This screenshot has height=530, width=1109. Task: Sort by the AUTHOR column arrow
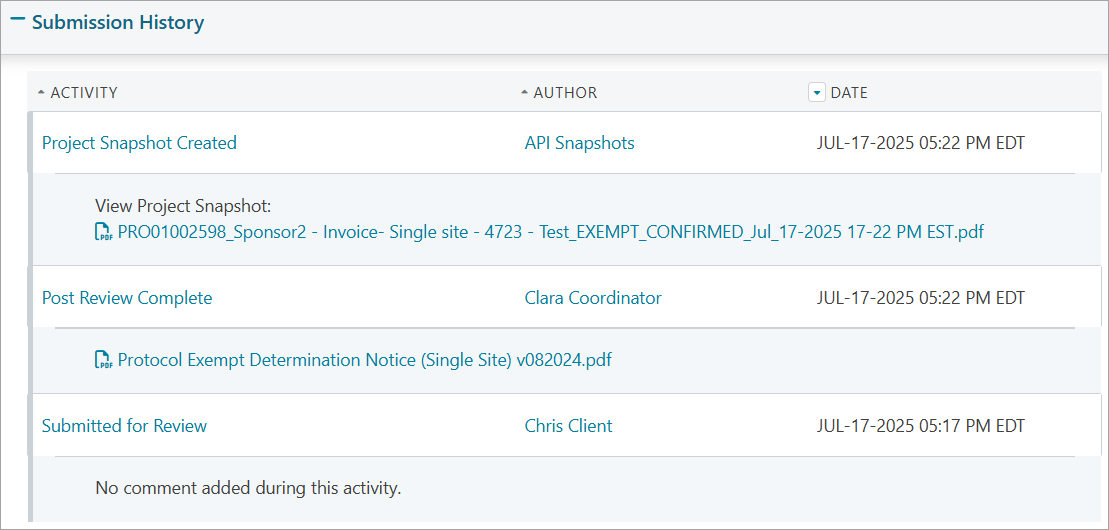pyautogui.click(x=524, y=93)
